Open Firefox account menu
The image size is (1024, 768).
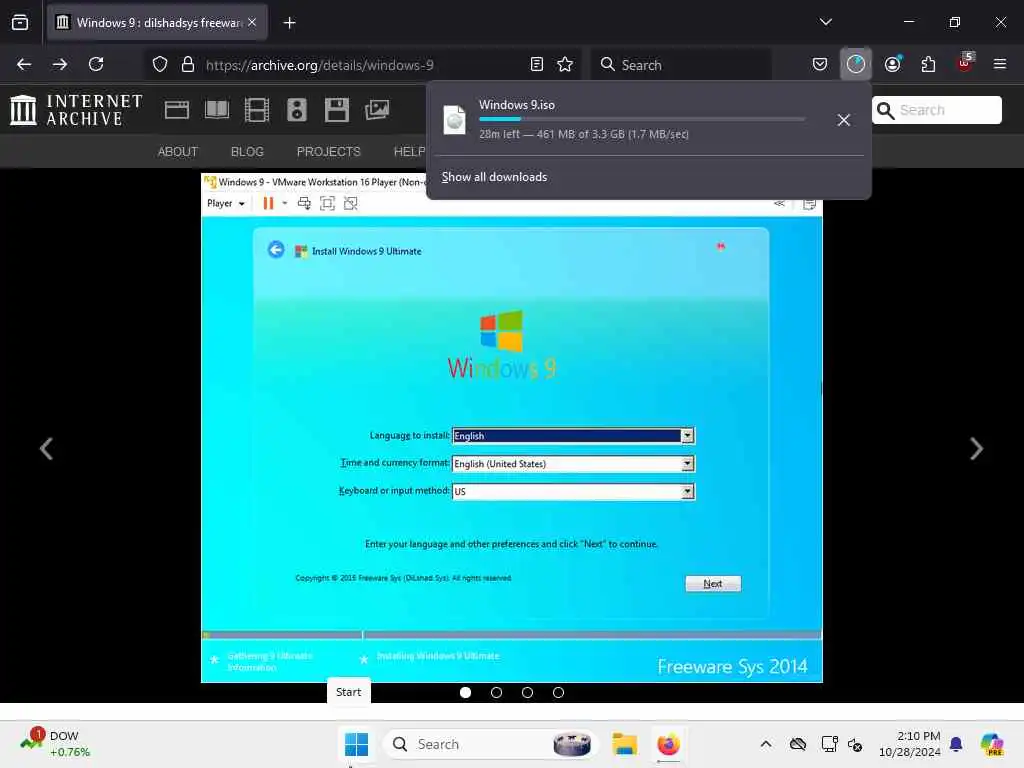click(893, 64)
